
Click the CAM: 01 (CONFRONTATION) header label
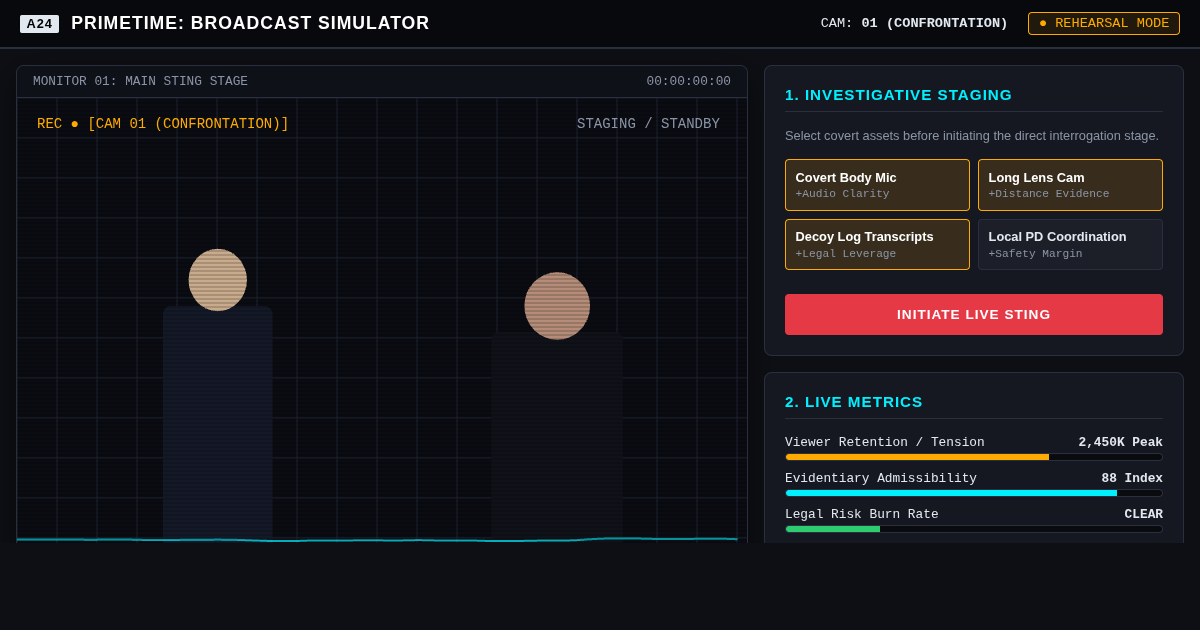[914, 23]
